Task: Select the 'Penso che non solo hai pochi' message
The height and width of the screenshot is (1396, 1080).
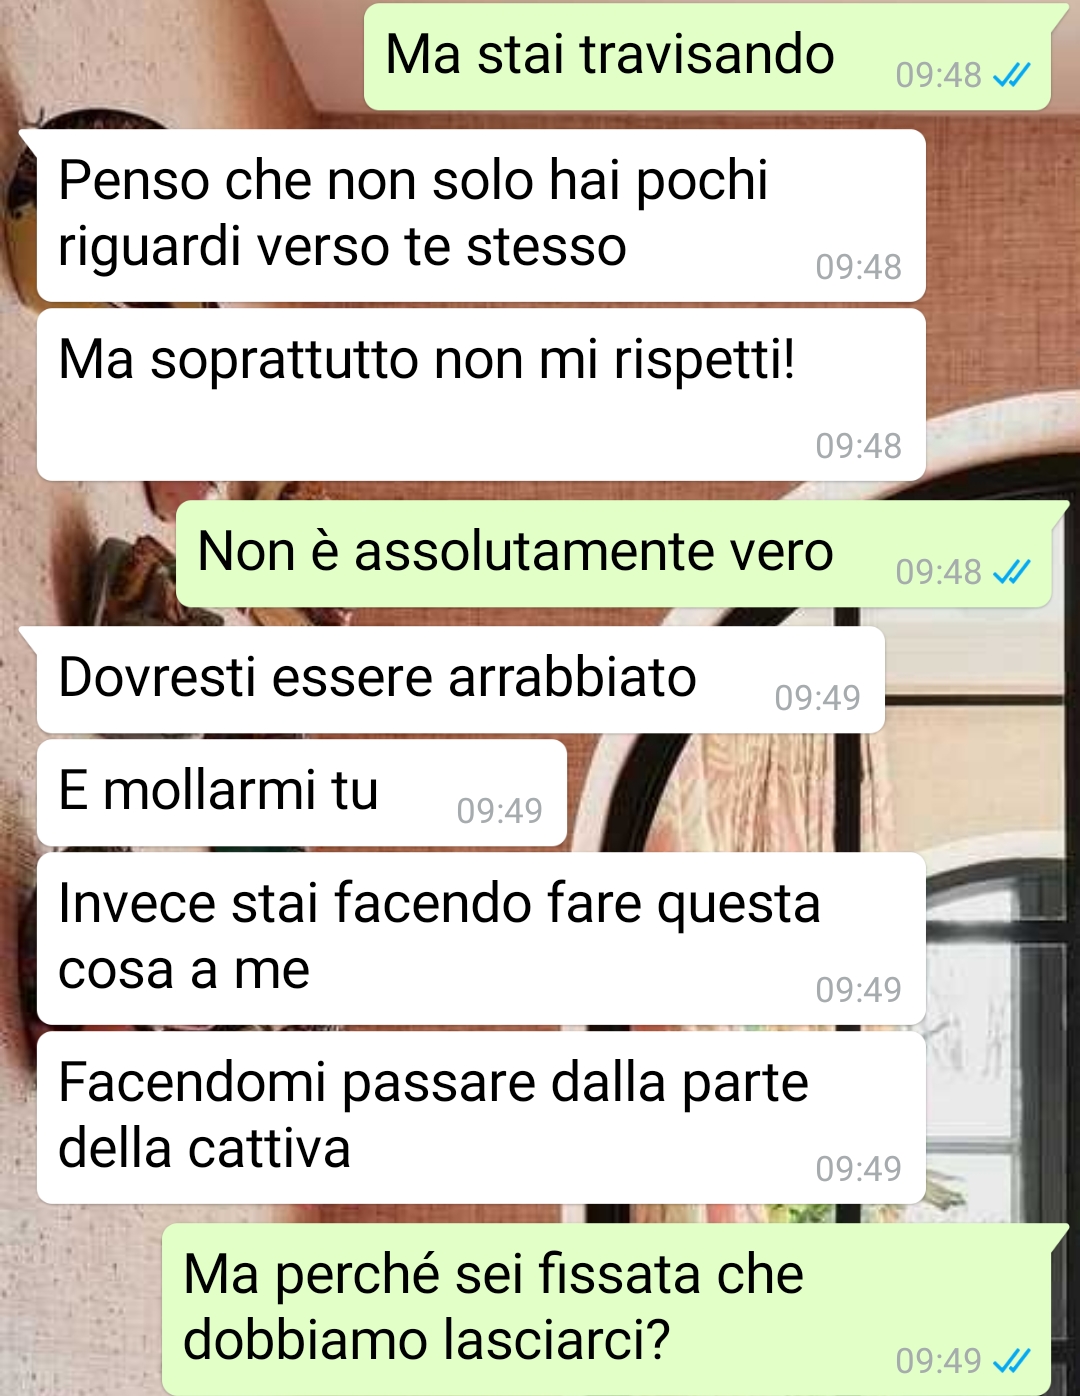Action: [481, 215]
